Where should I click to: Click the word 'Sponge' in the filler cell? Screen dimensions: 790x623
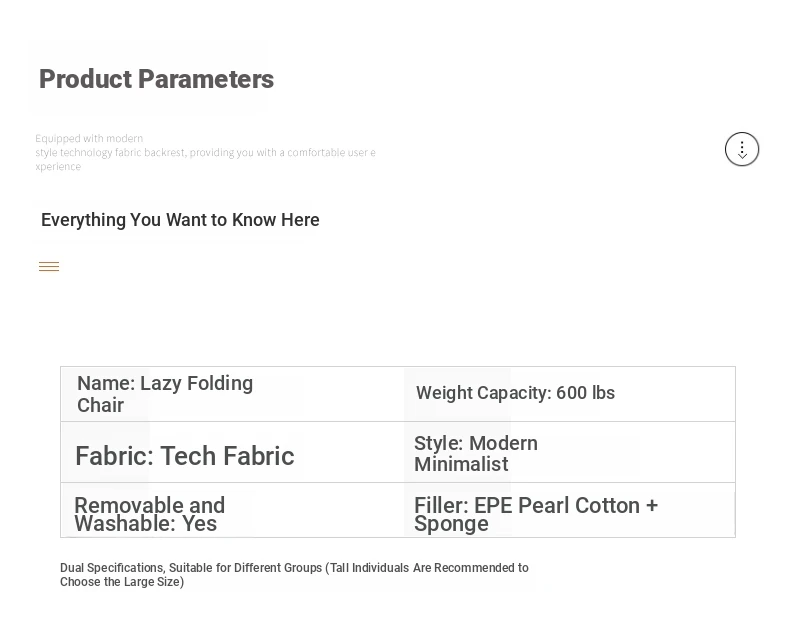click(x=451, y=524)
